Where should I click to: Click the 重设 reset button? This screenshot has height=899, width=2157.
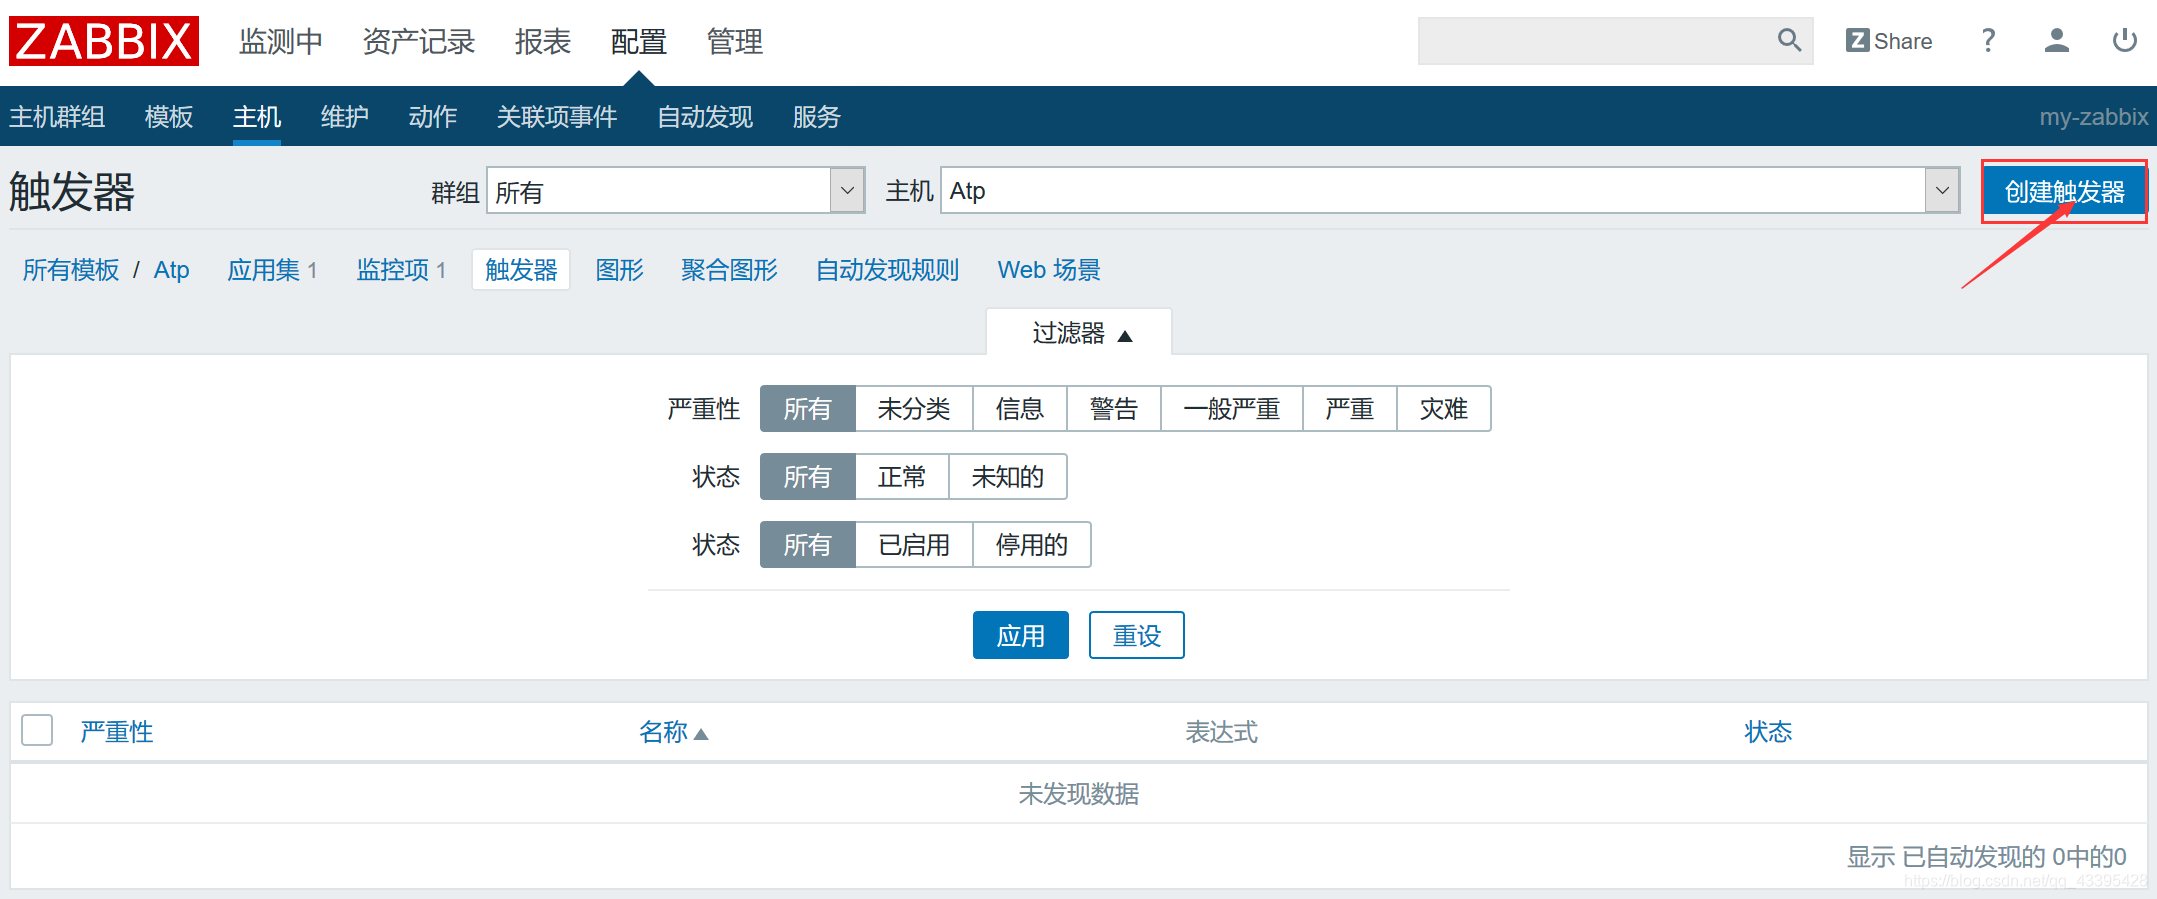click(1137, 635)
